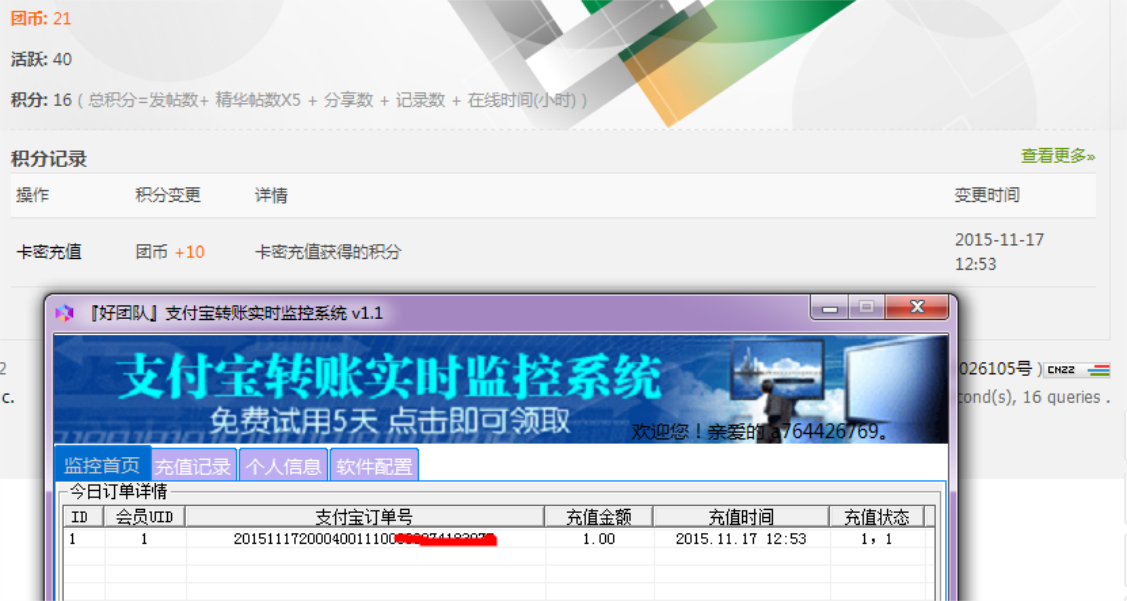Click the 团币: 21 value
Screen dimensions: 1127x601
pyautogui.click(x=41, y=18)
